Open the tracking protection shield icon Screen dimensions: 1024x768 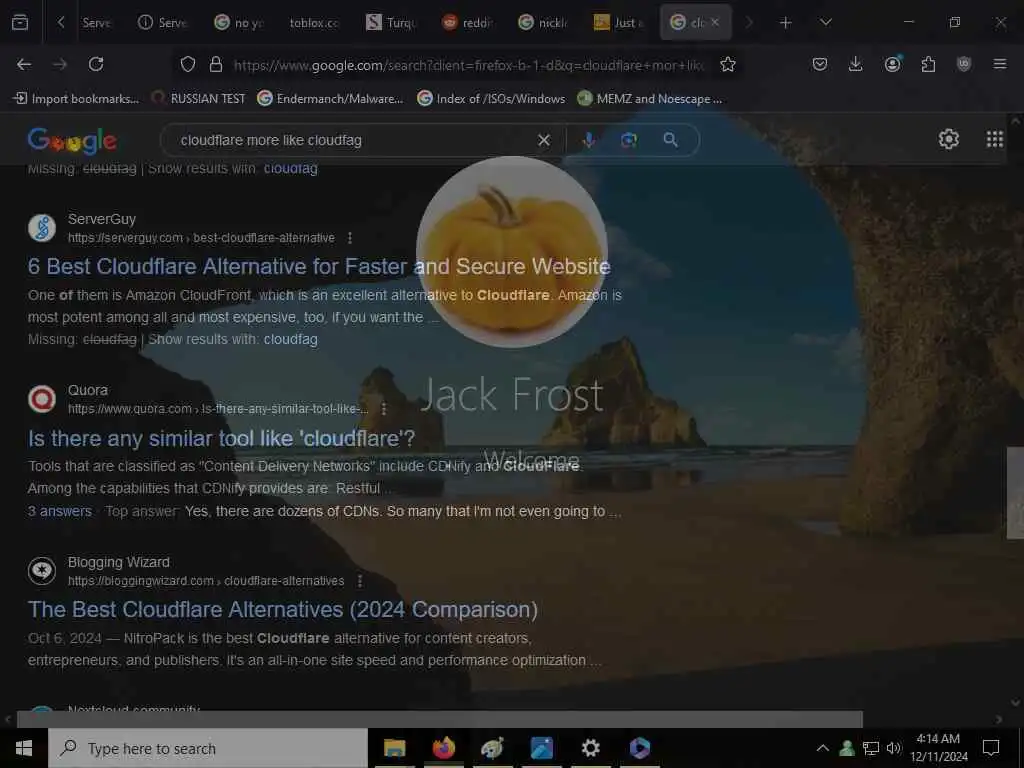188,64
